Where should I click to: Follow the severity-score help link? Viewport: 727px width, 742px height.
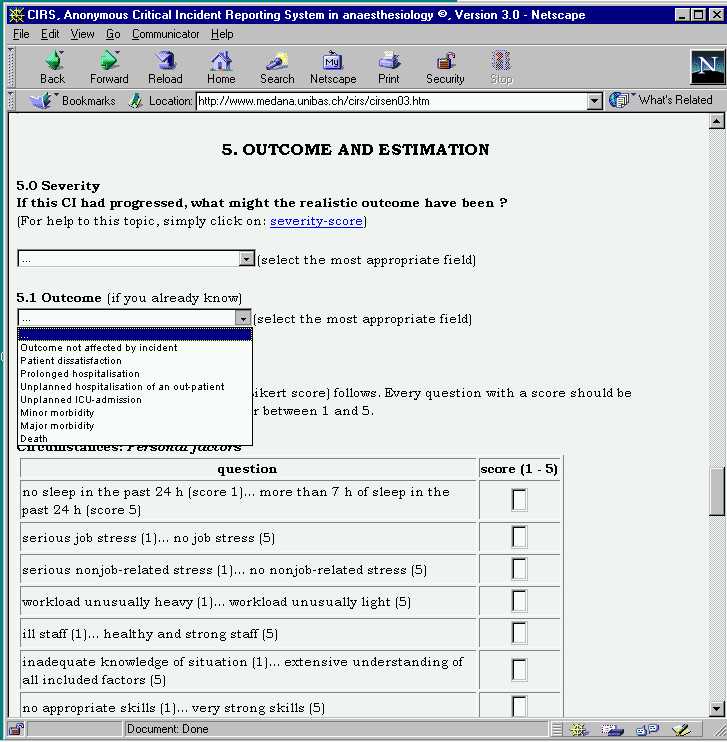click(316, 221)
